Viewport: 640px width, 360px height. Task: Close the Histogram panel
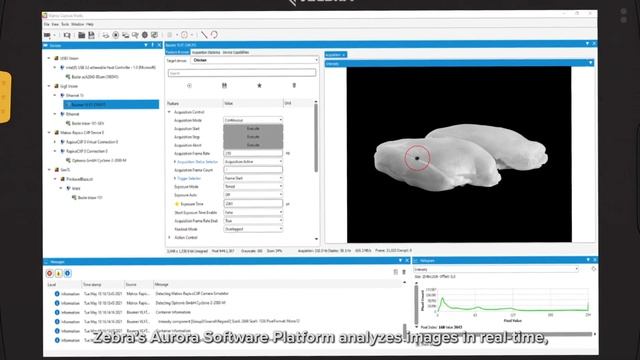594,260
